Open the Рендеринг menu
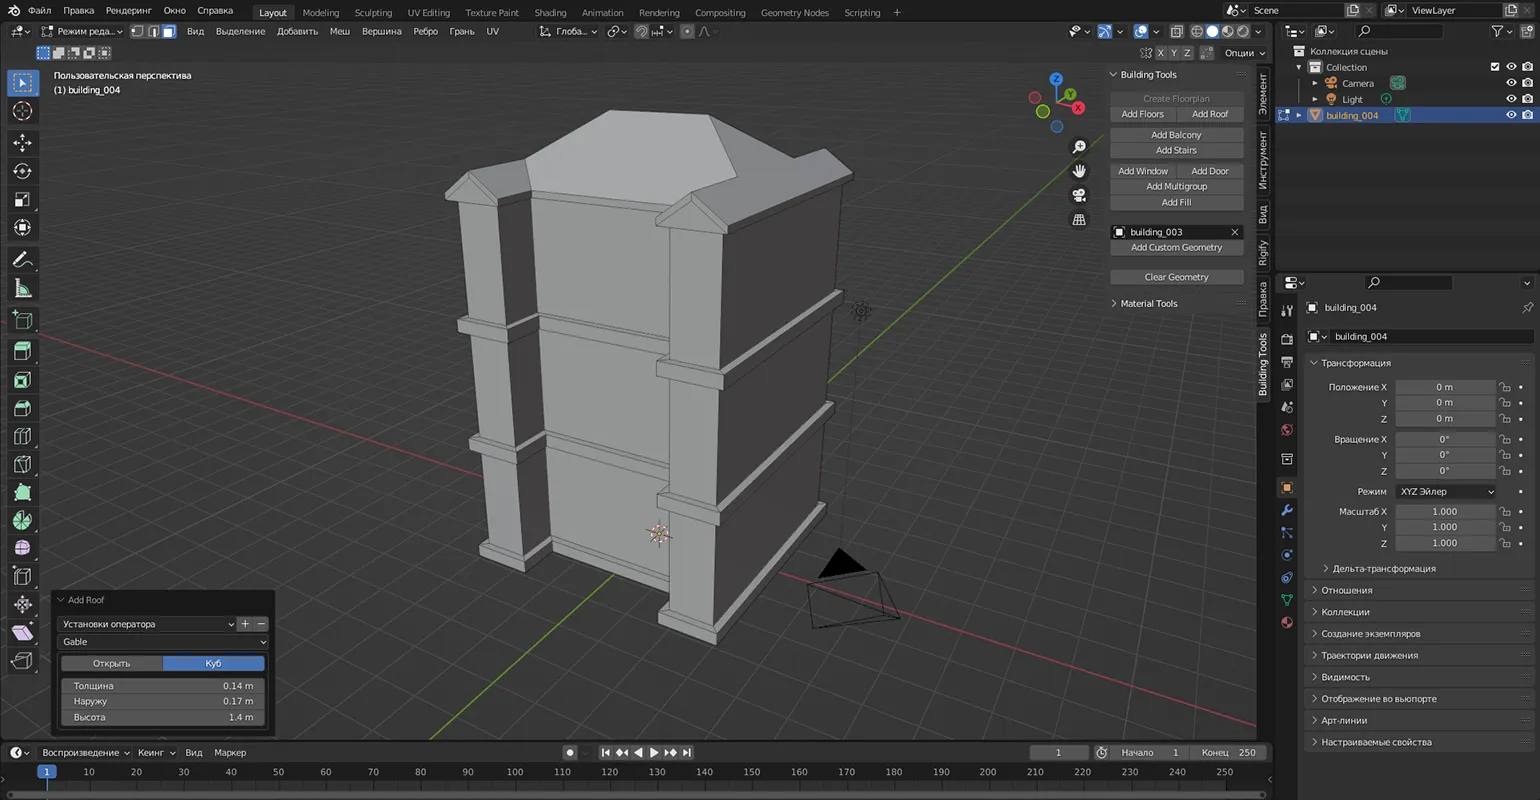 128,10
